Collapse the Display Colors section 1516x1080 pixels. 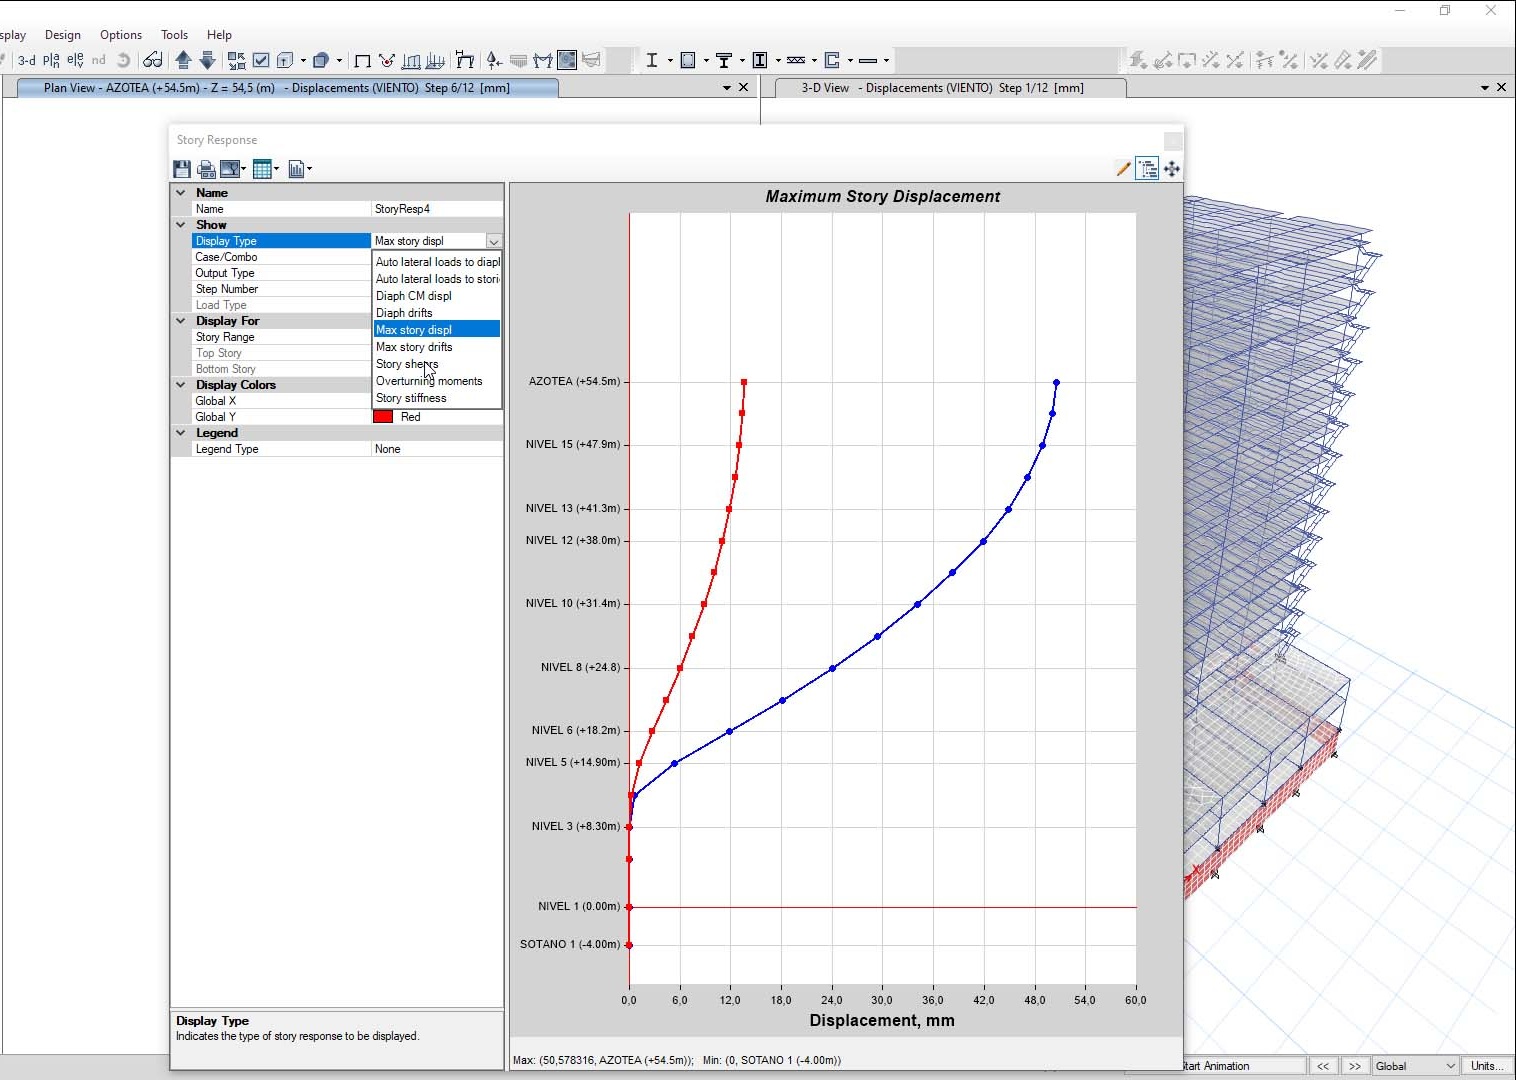point(181,385)
